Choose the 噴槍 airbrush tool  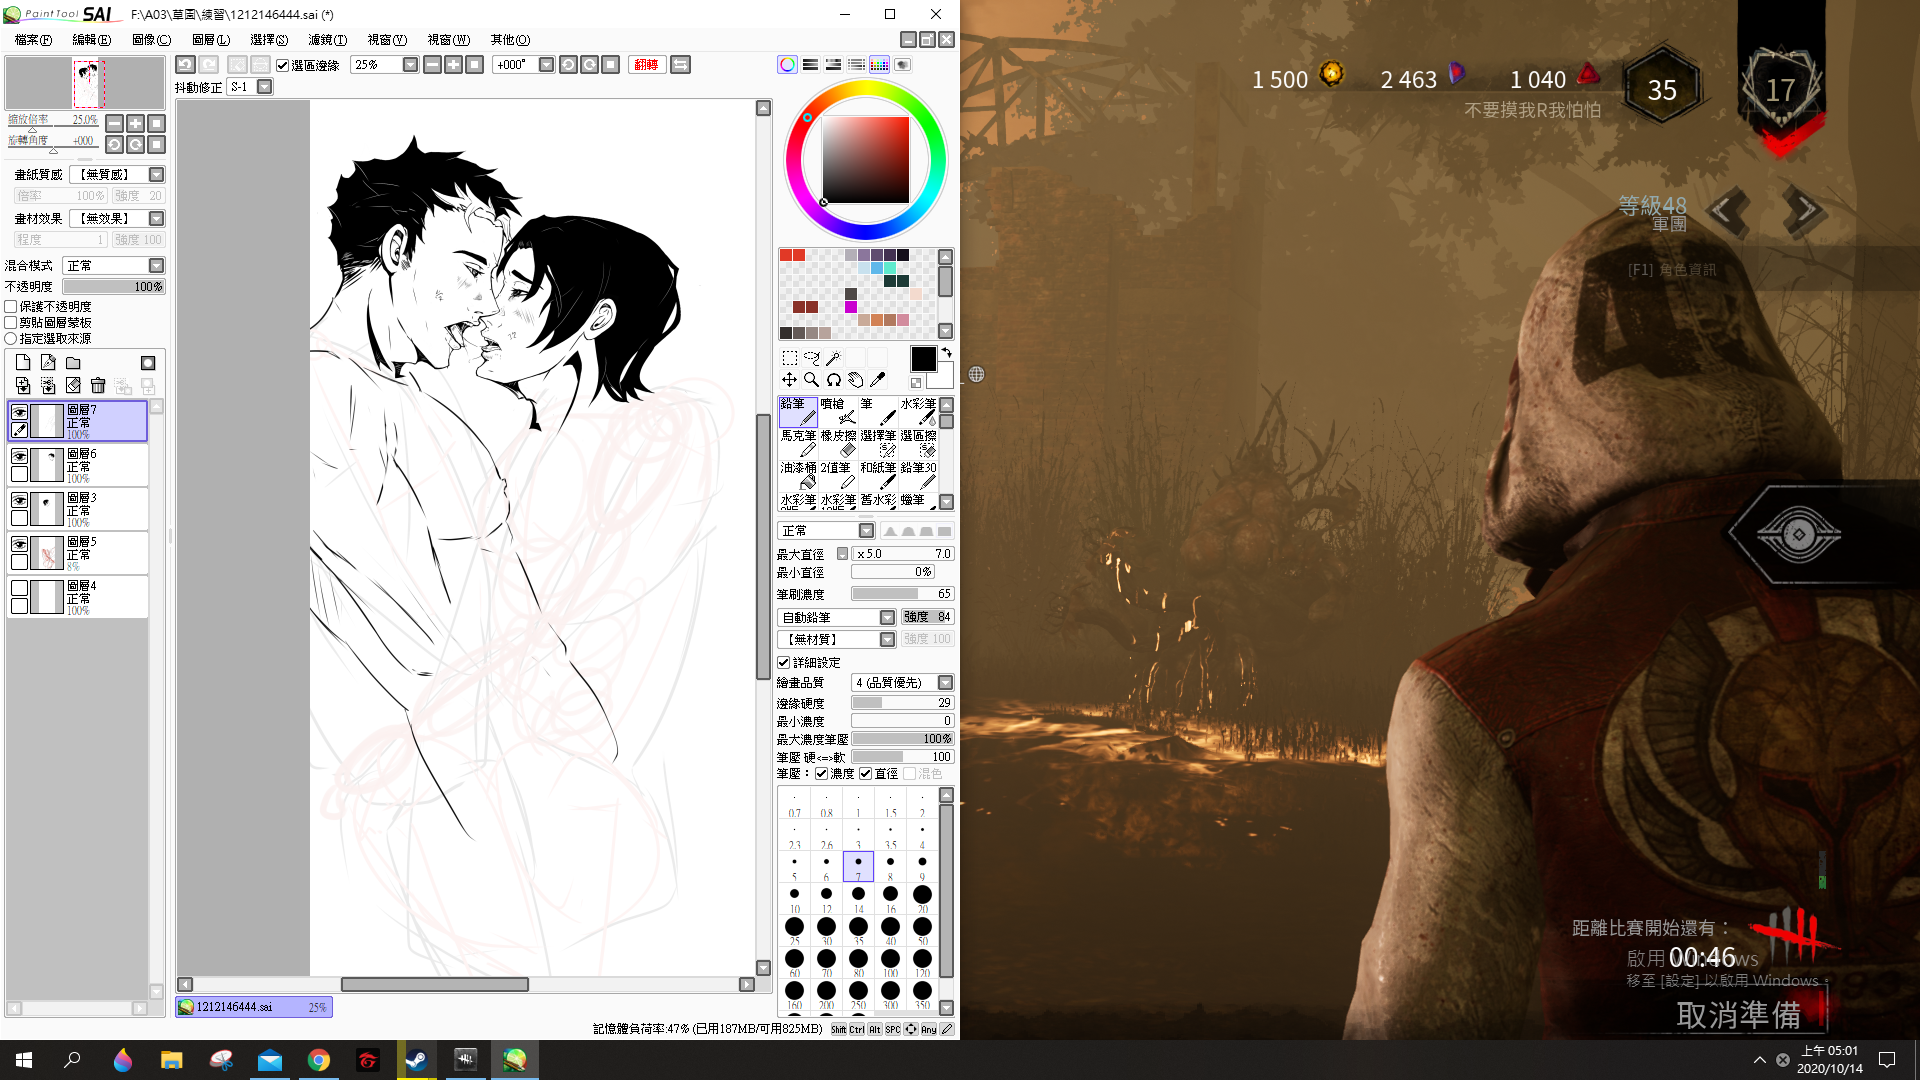(838, 412)
